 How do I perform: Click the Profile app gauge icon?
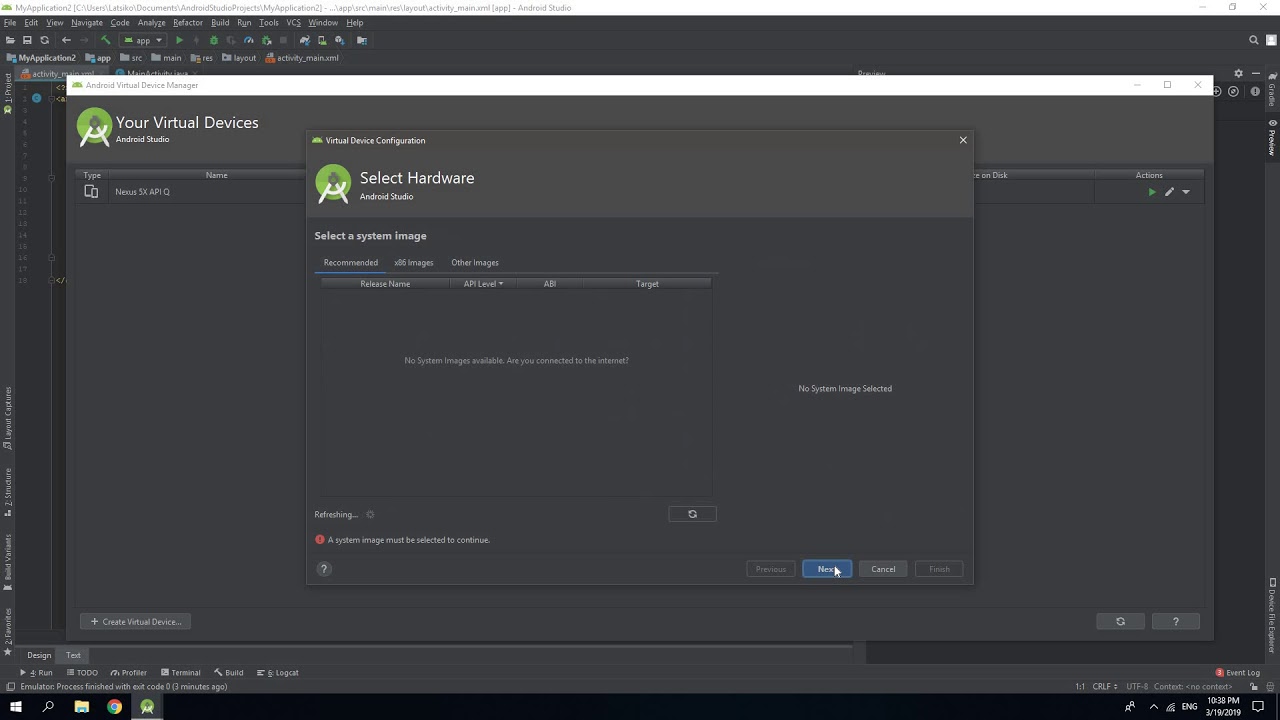[249, 40]
